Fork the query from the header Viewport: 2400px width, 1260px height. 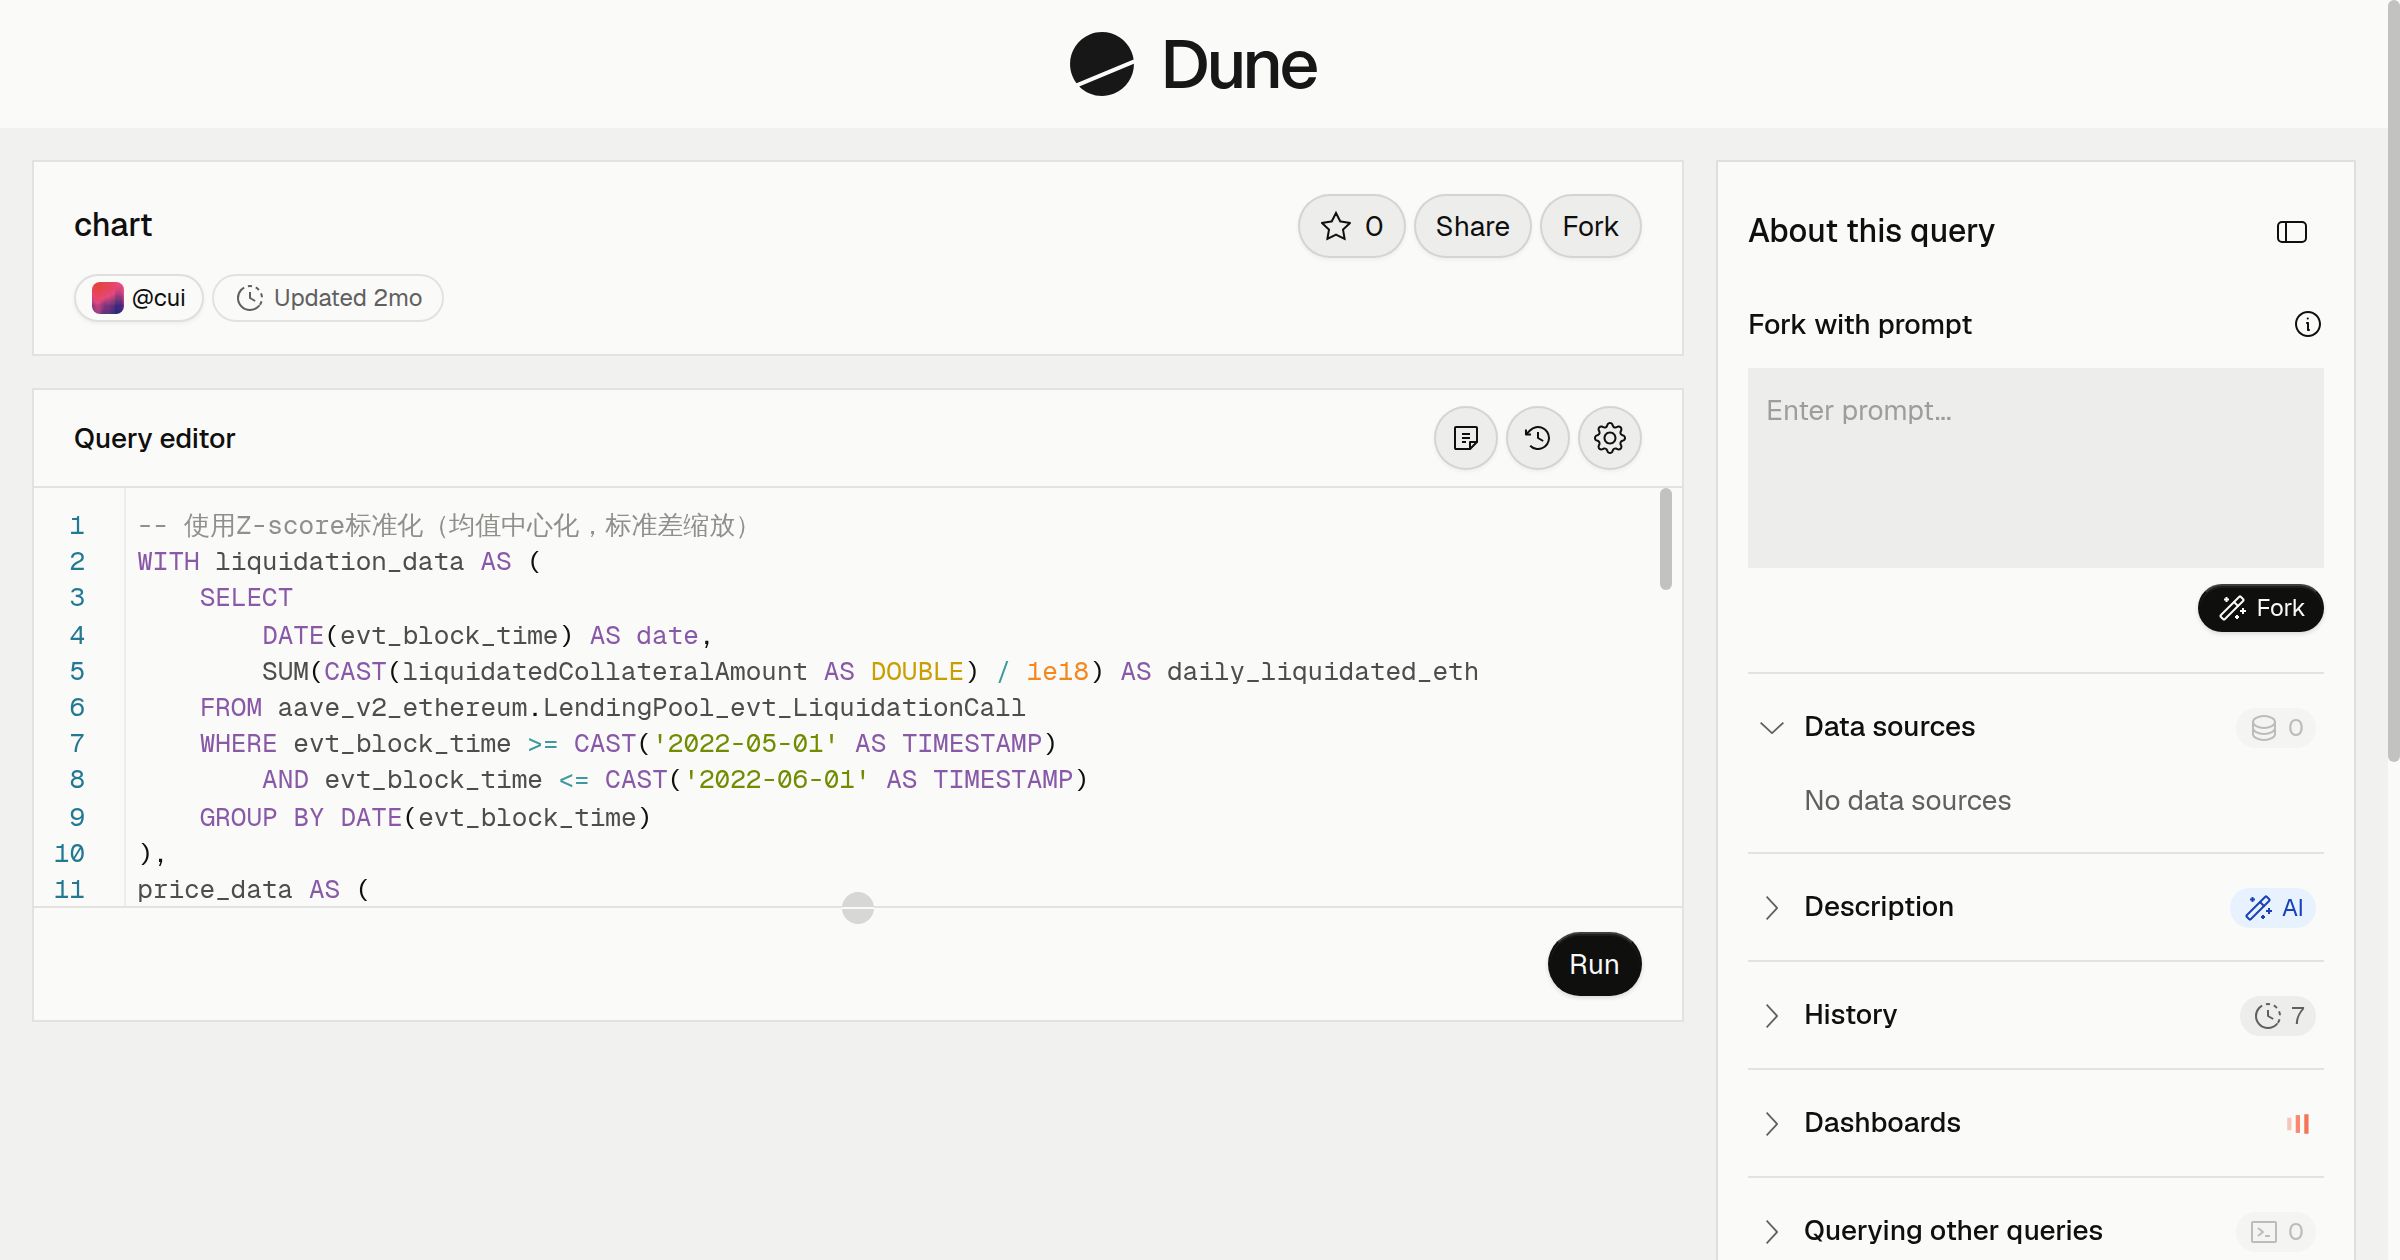point(1590,226)
